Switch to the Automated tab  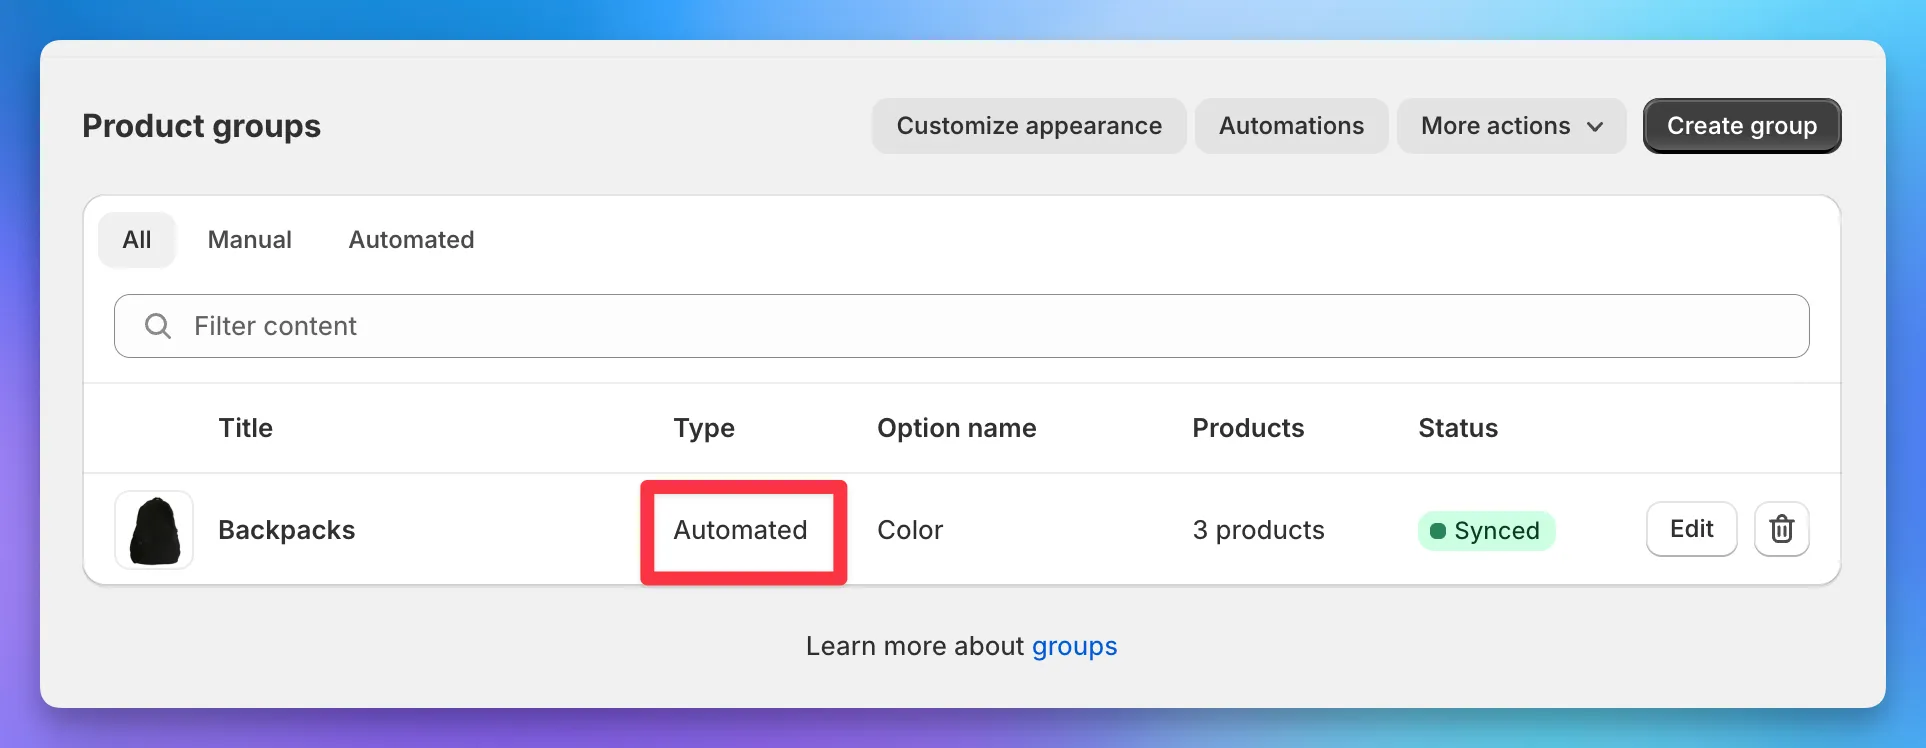coord(411,240)
